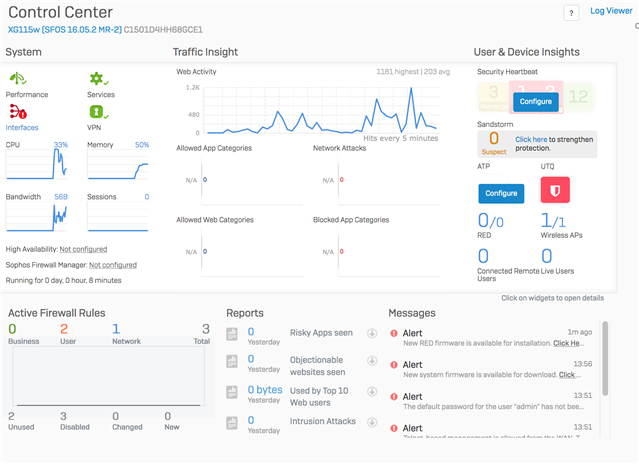Click the XG115w SFOS 16.05.2 MR-2 link
The image size is (639, 464).
click(65, 30)
